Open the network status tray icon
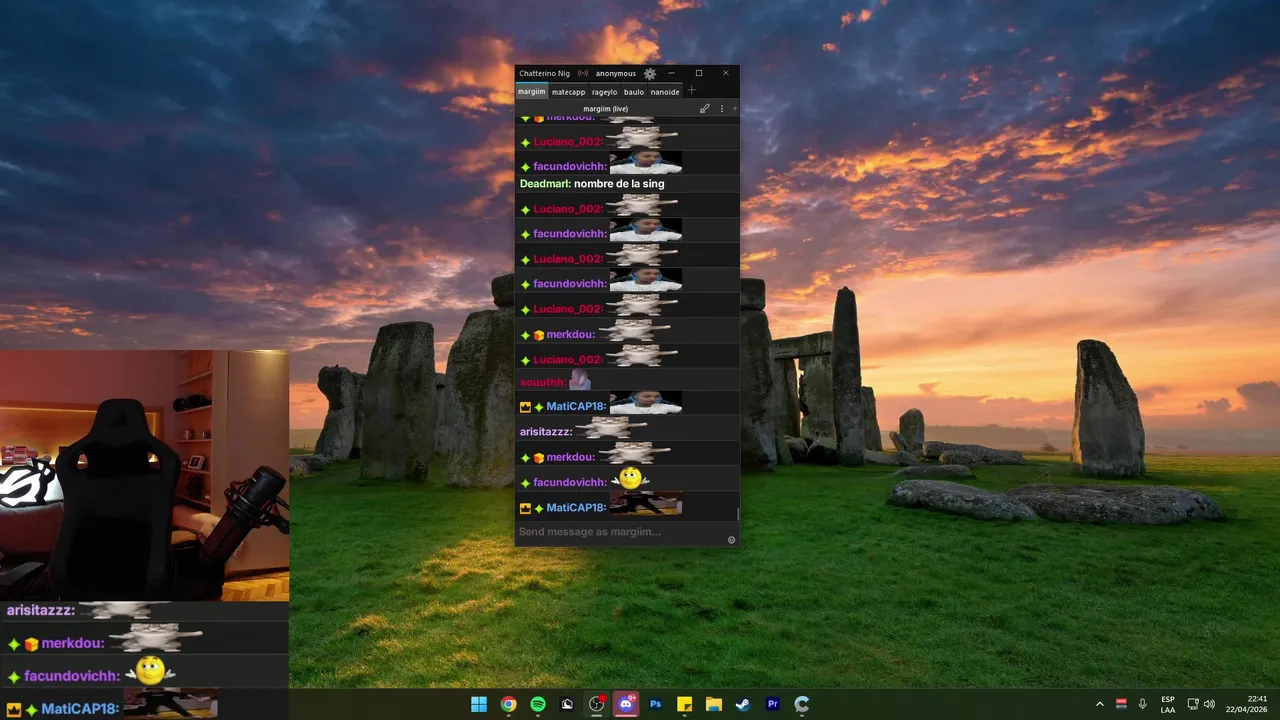1280x720 pixels. pos(1193,704)
